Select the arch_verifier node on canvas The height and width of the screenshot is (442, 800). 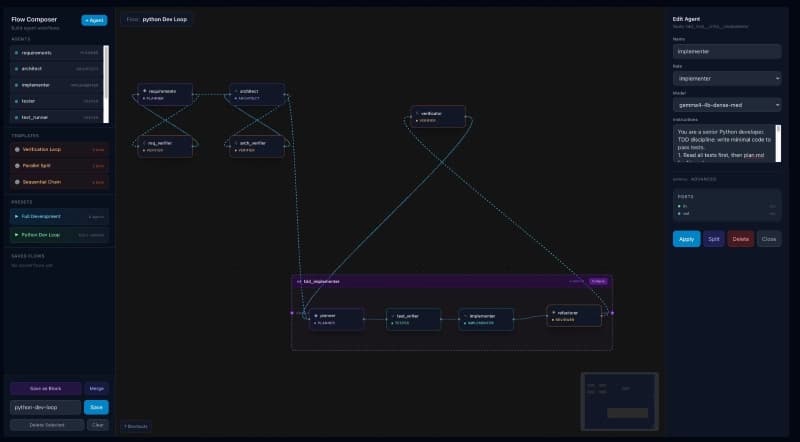257,146
